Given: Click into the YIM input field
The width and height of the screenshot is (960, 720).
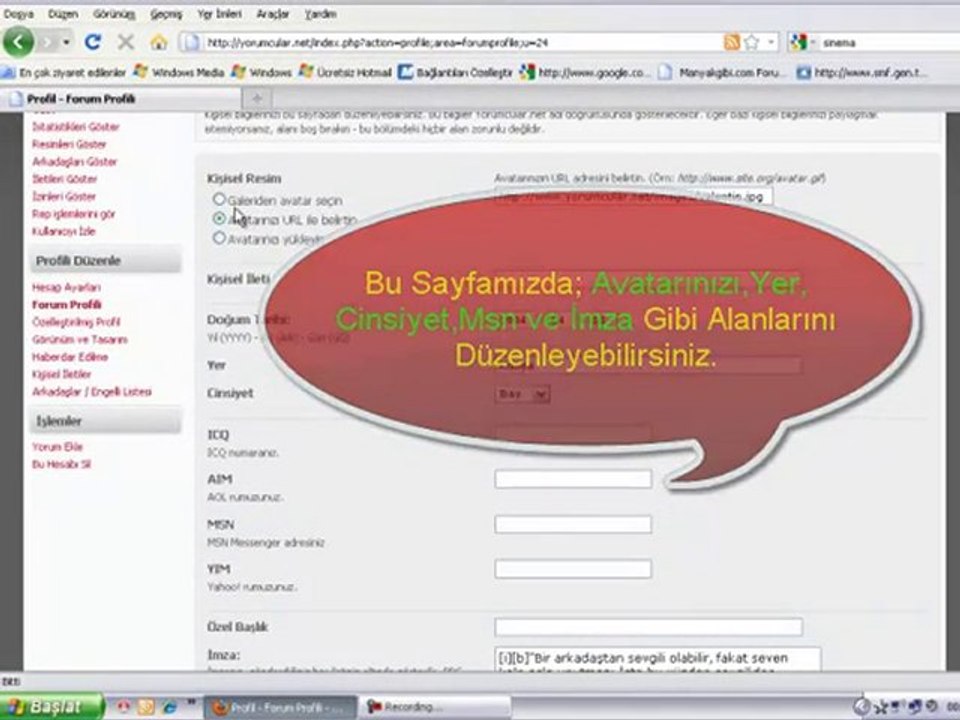Looking at the screenshot, I should coord(573,569).
